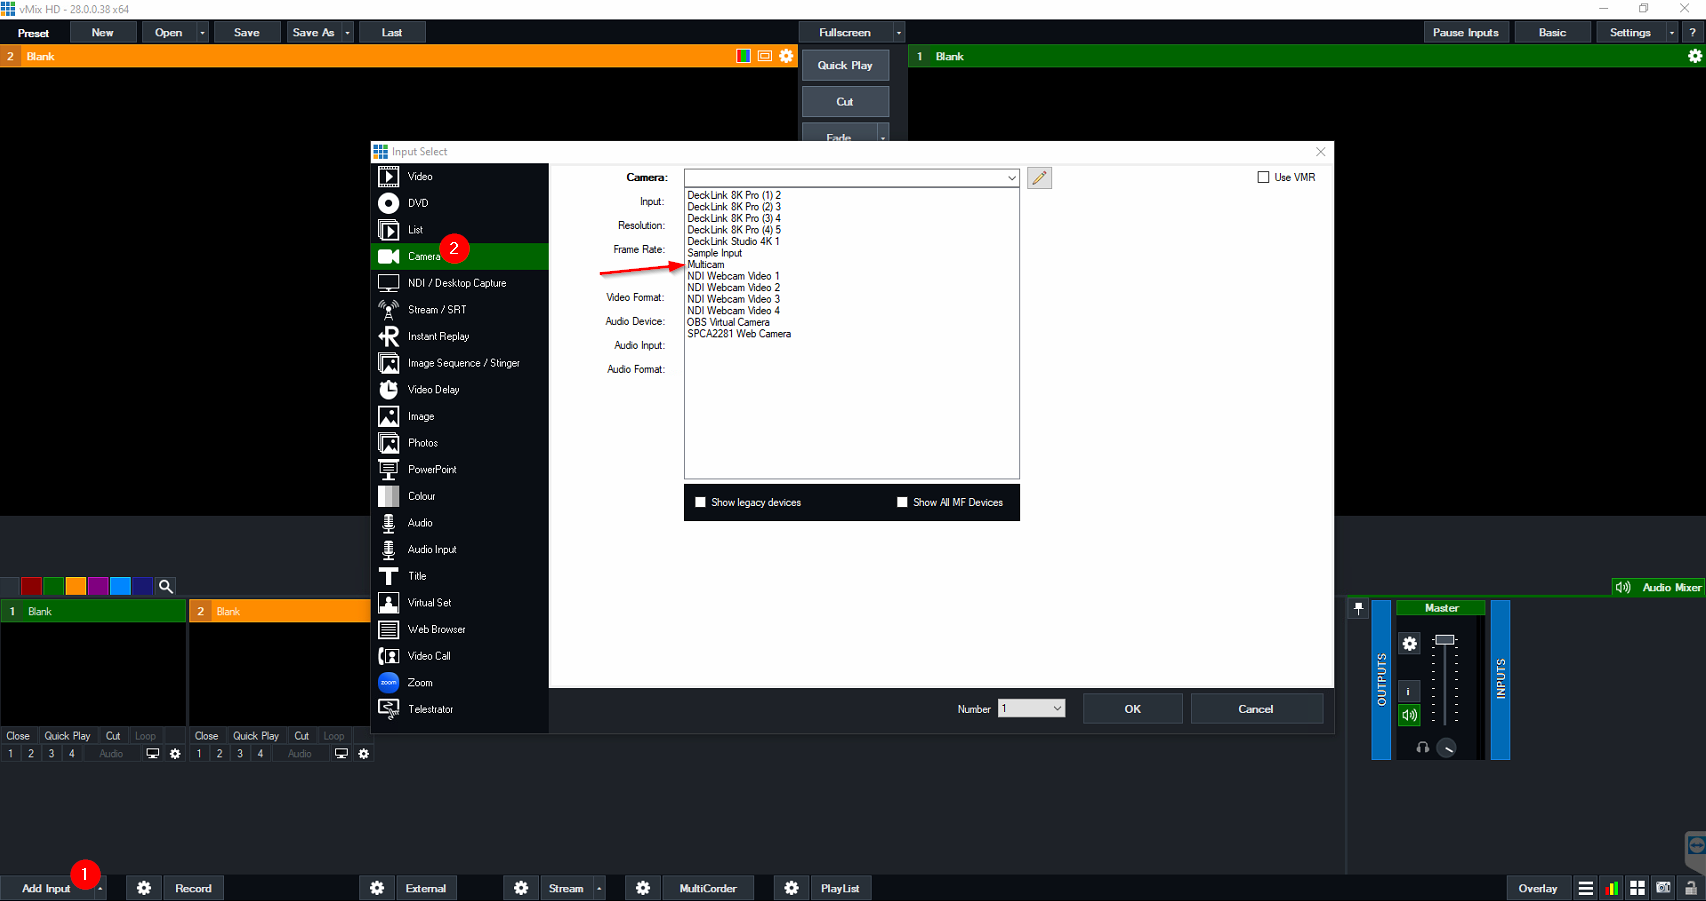This screenshot has width=1706, height=901.
Task: Check Show All MF Devices
Action: pyautogui.click(x=902, y=502)
